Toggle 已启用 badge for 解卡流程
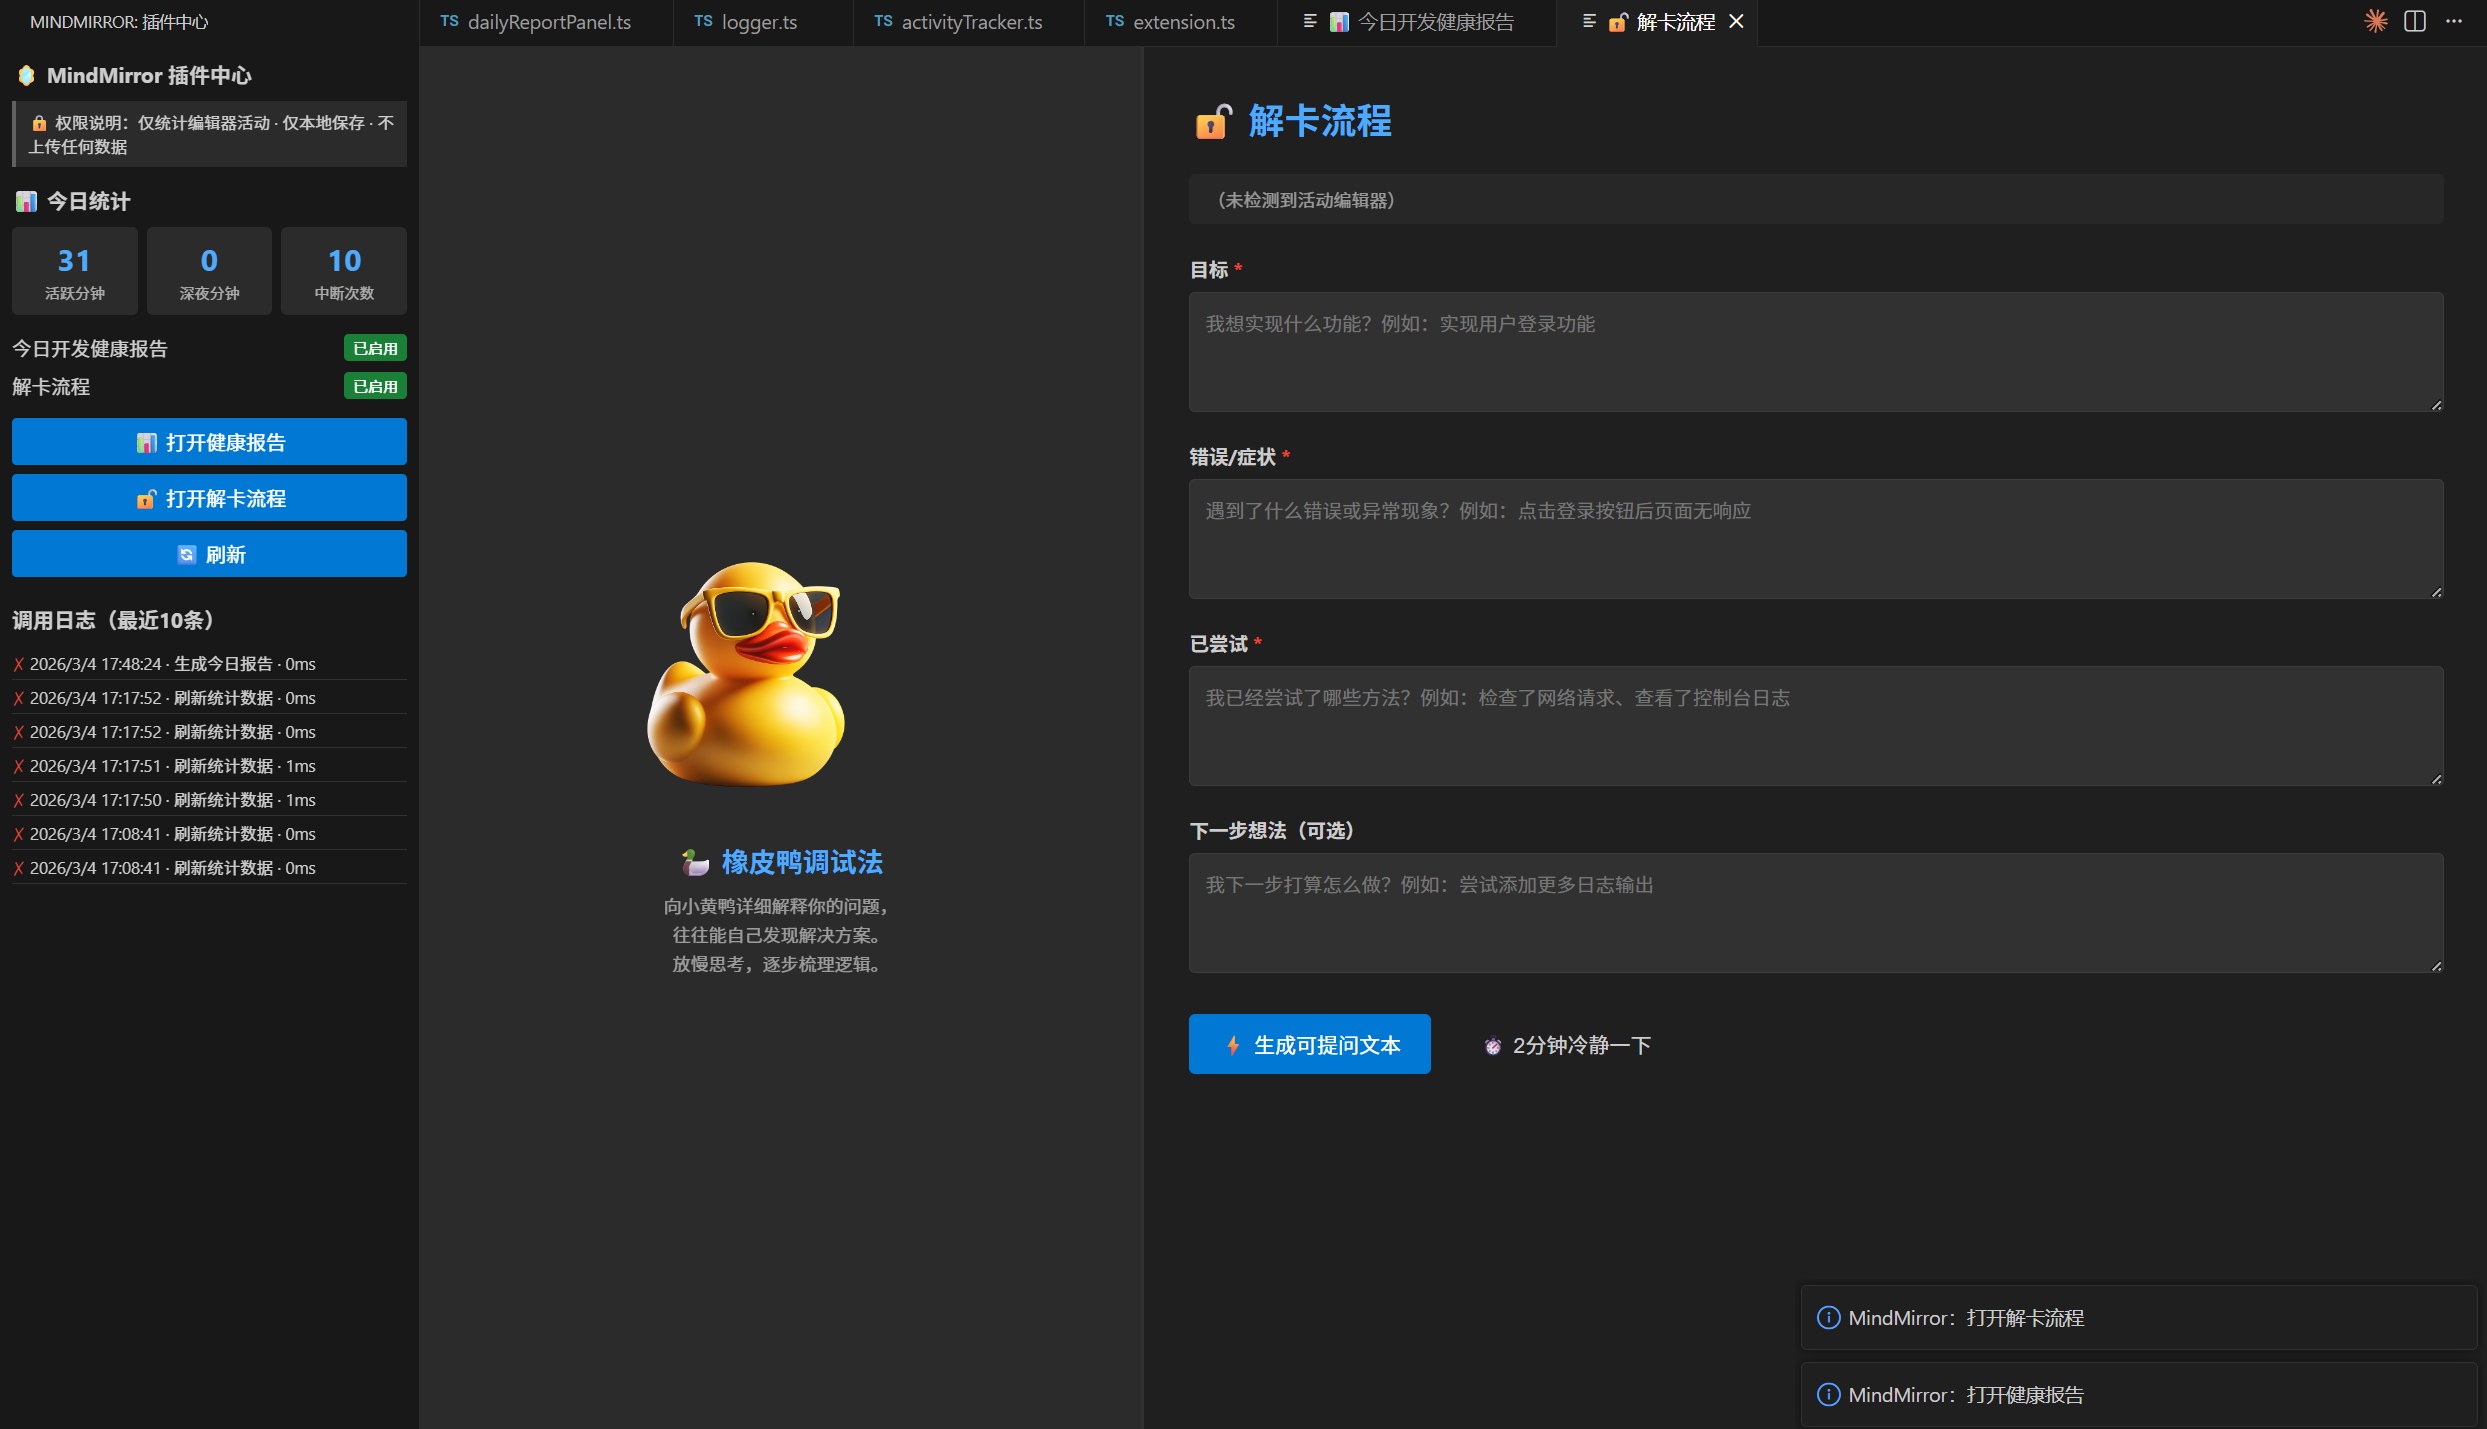This screenshot has width=2487, height=1429. click(x=375, y=386)
